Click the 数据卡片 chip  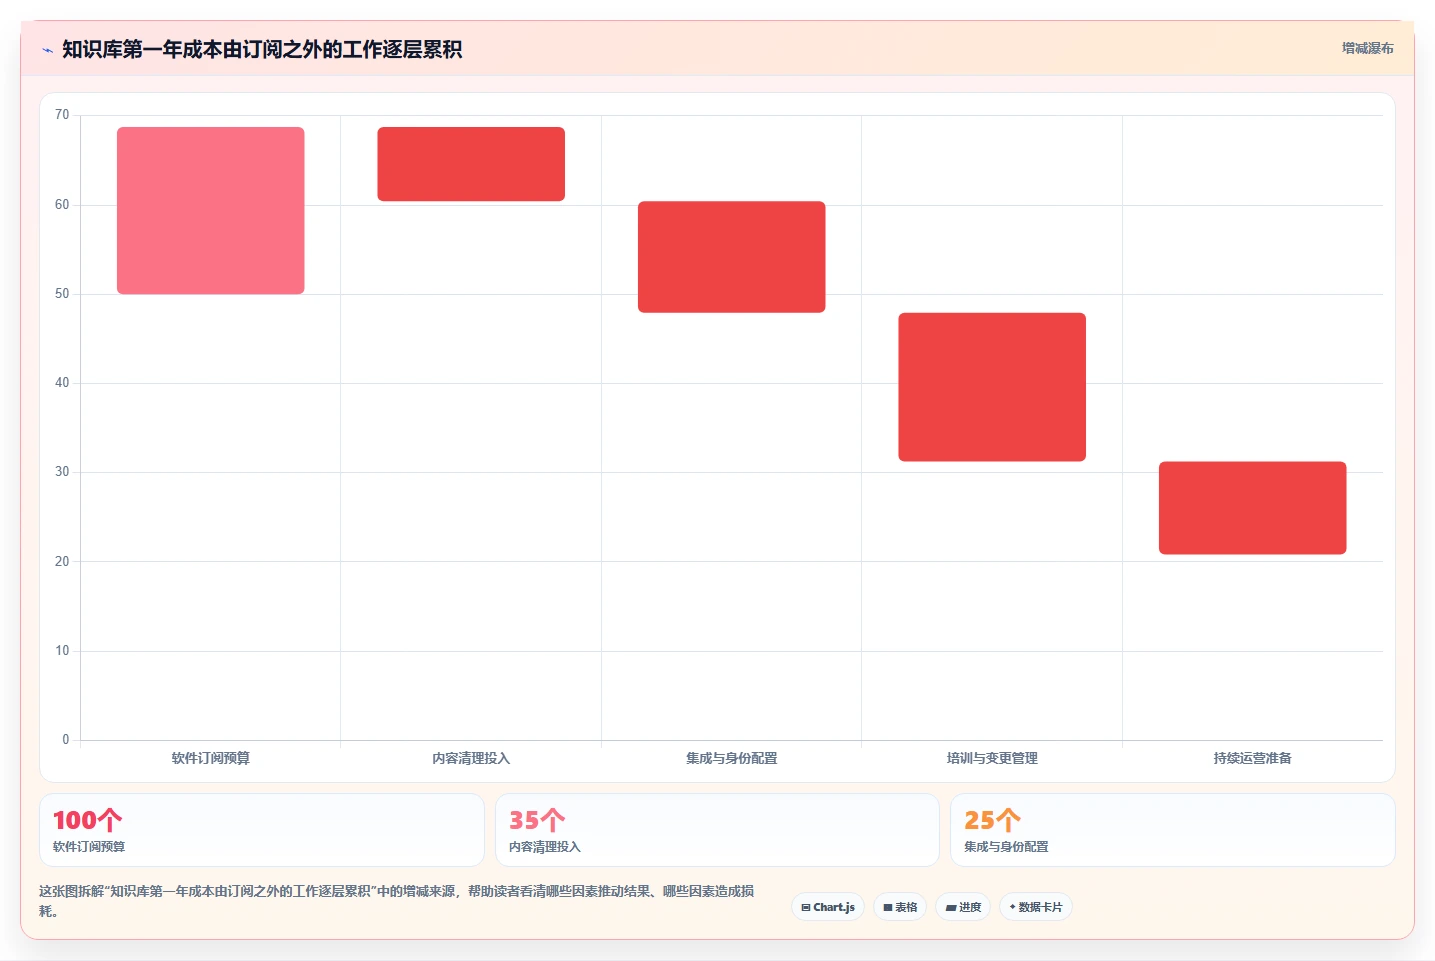(1036, 907)
